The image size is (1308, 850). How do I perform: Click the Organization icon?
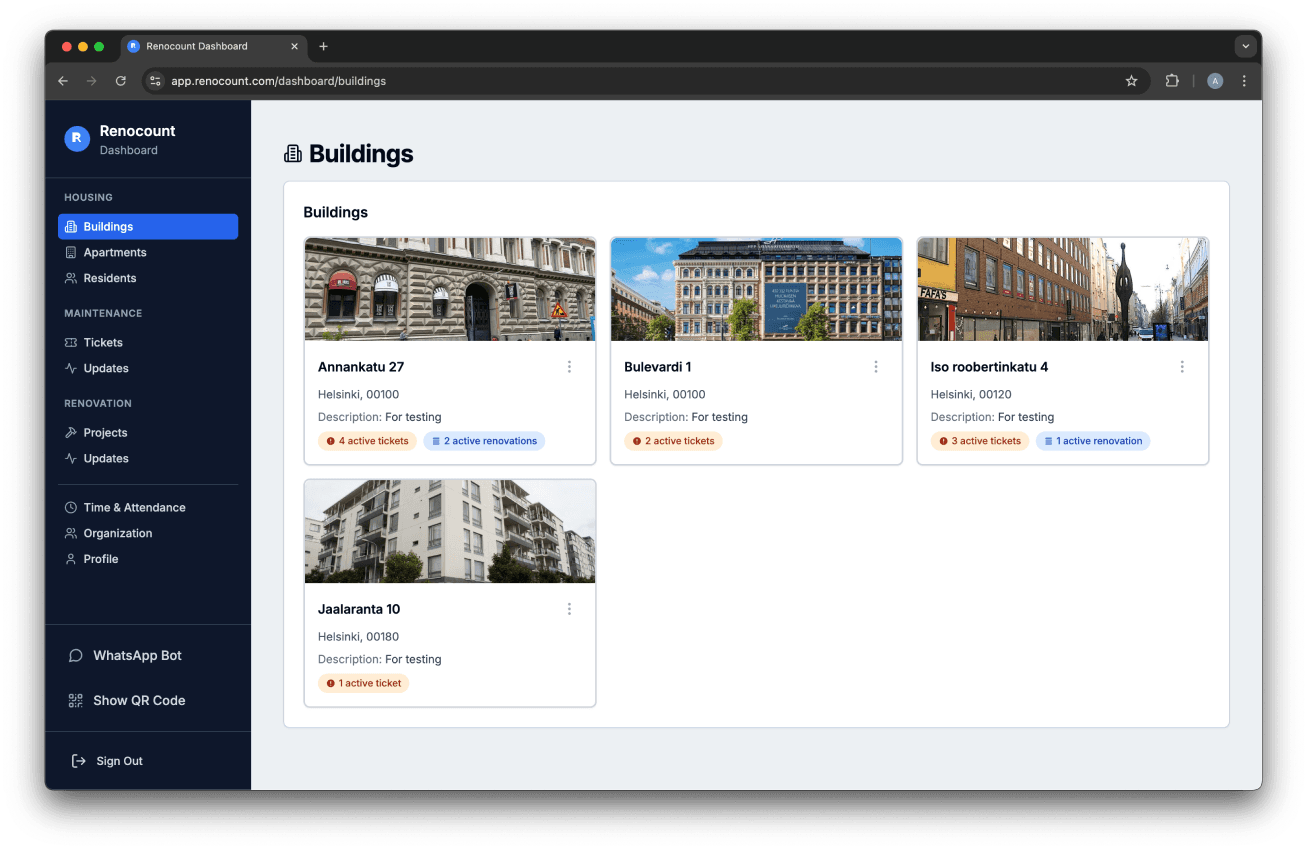(70, 533)
